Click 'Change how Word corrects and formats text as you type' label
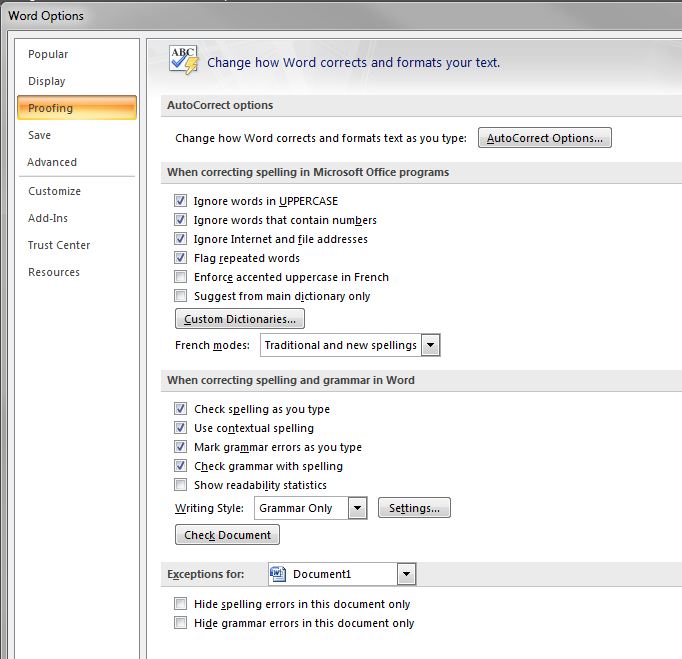Screen dimensions: 682x659 tap(321, 138)
